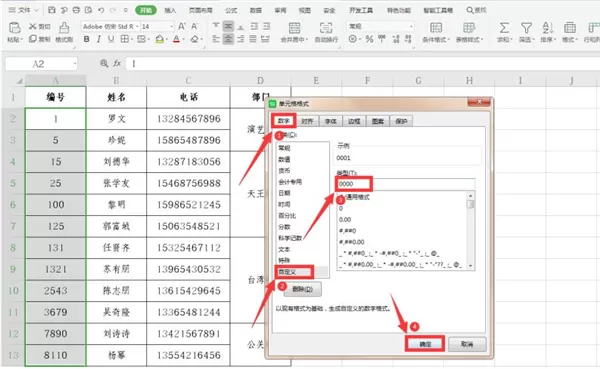Open the 插入 Insert ribbon tab
600x369 pixels.
170,10
